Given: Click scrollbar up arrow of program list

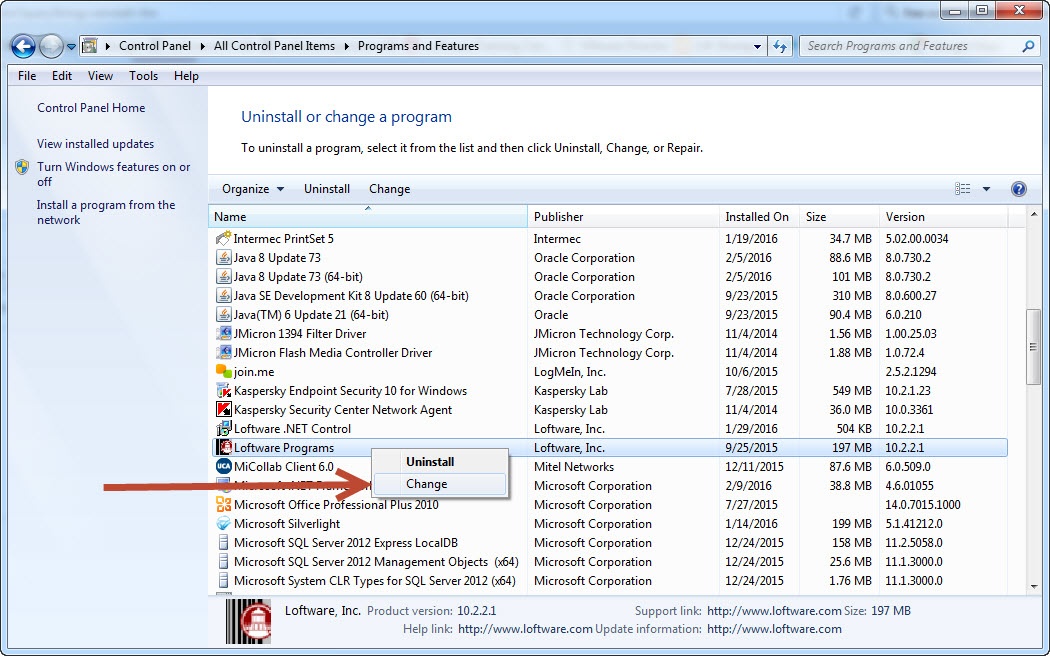Looking at the screenshot, I should tap(1034, 215).
